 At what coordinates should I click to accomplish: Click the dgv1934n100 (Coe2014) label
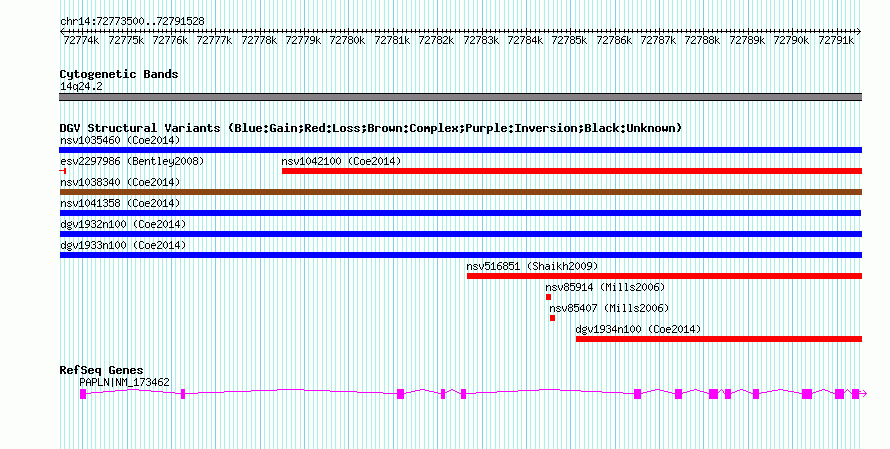point(638,329)
